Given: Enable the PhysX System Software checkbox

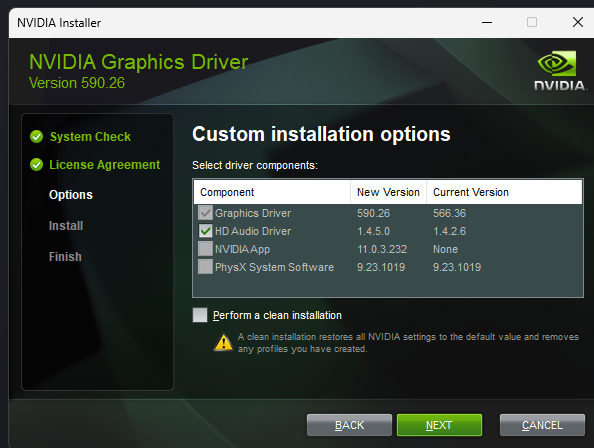Looking at the screenshot, I should (x=205, y=267).
